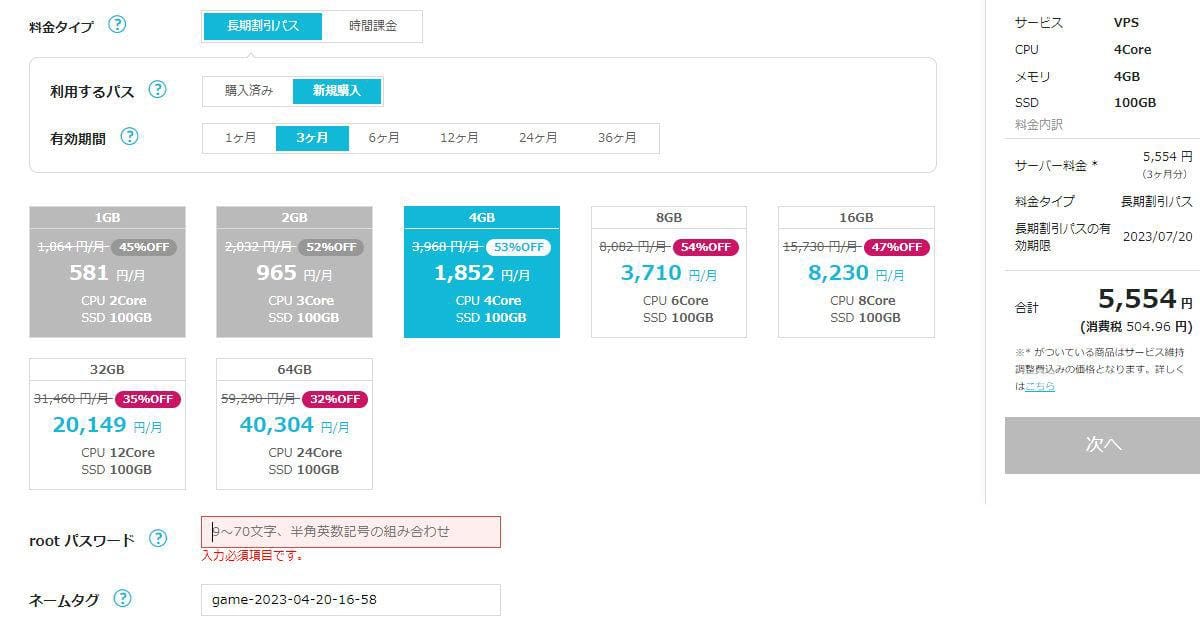Screen dimensions: 1200x630
Task: Set validity period to 36ヶ月
Action: point(617,138)
